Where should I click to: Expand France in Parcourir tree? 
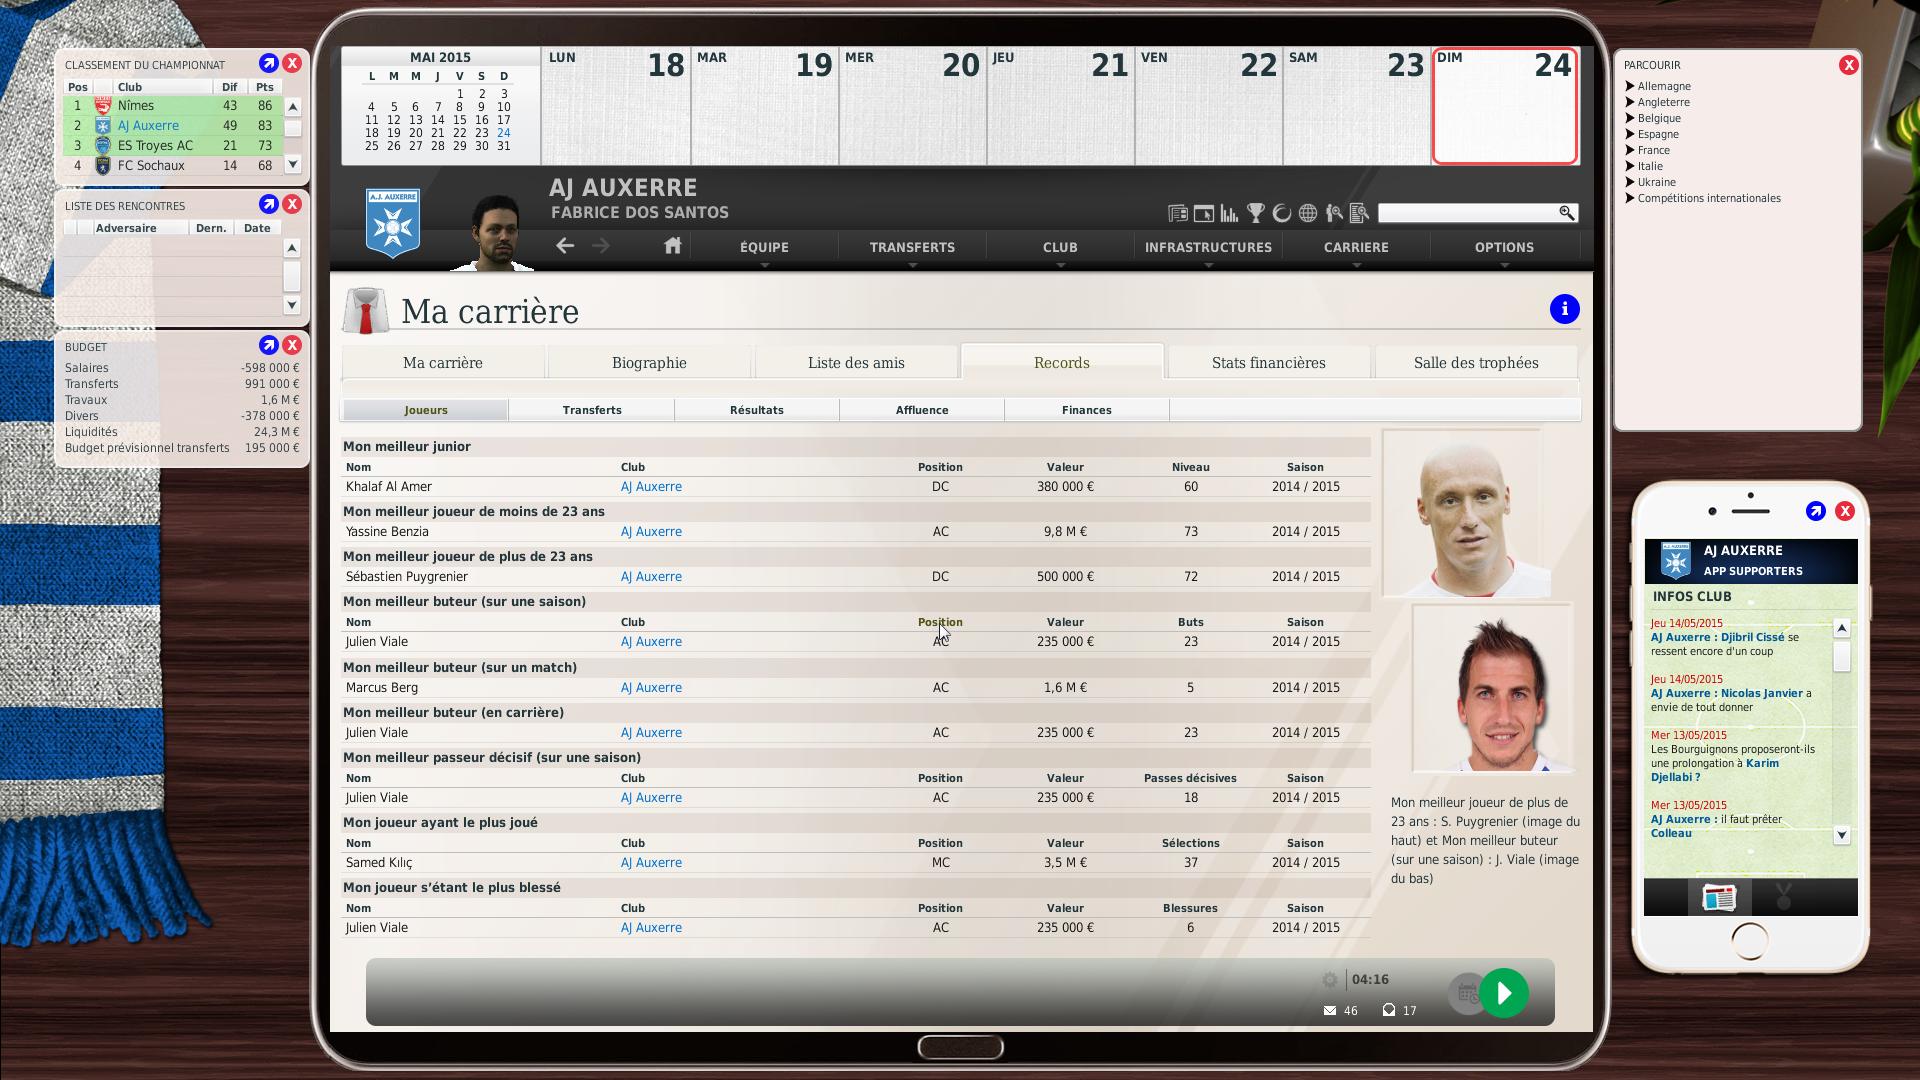tap(1630, 150)
